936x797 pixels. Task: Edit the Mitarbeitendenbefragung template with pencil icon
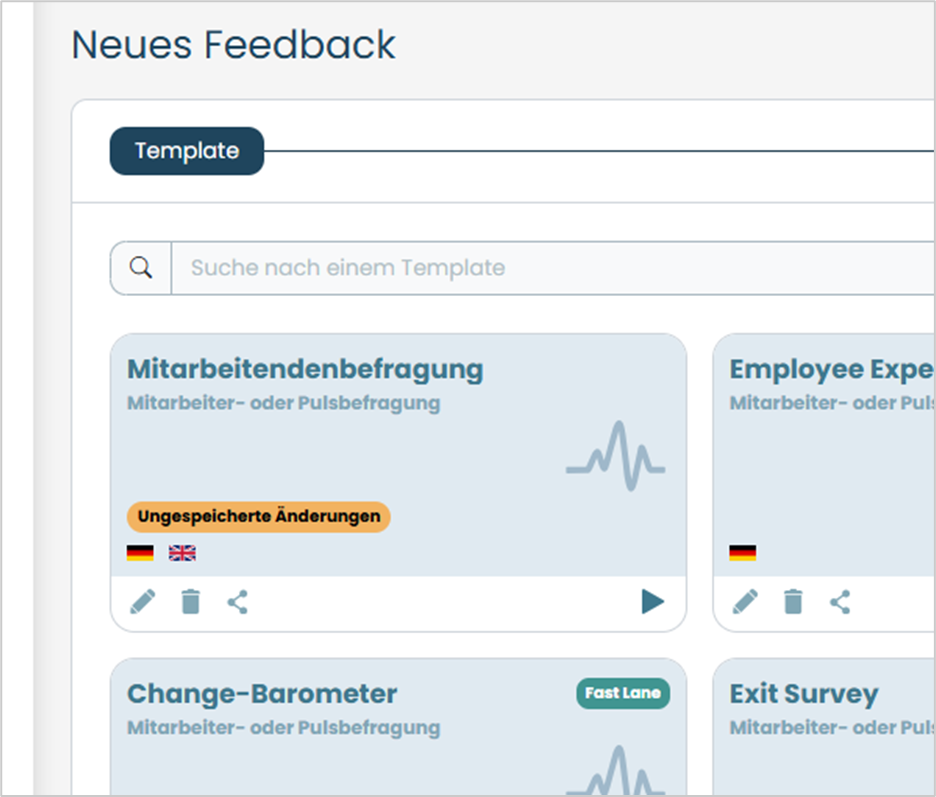tap(143, 602)
